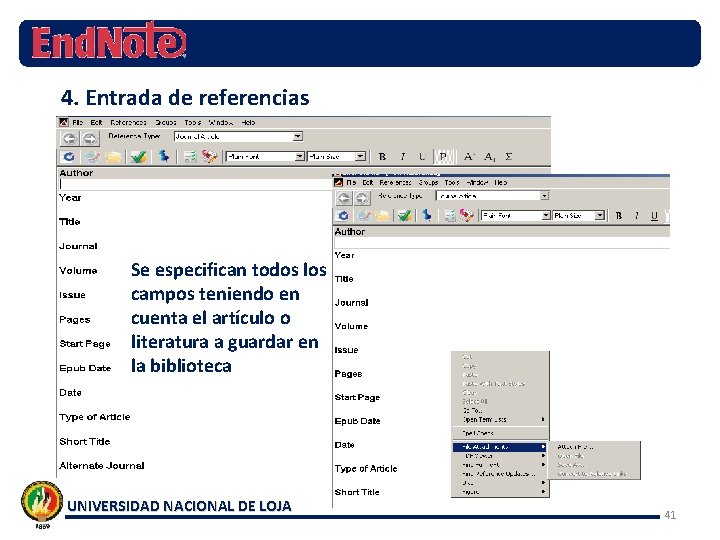Toggle Italic in the left window toolbar
This screenshot has width=720, height=540.
pos(403,157)
